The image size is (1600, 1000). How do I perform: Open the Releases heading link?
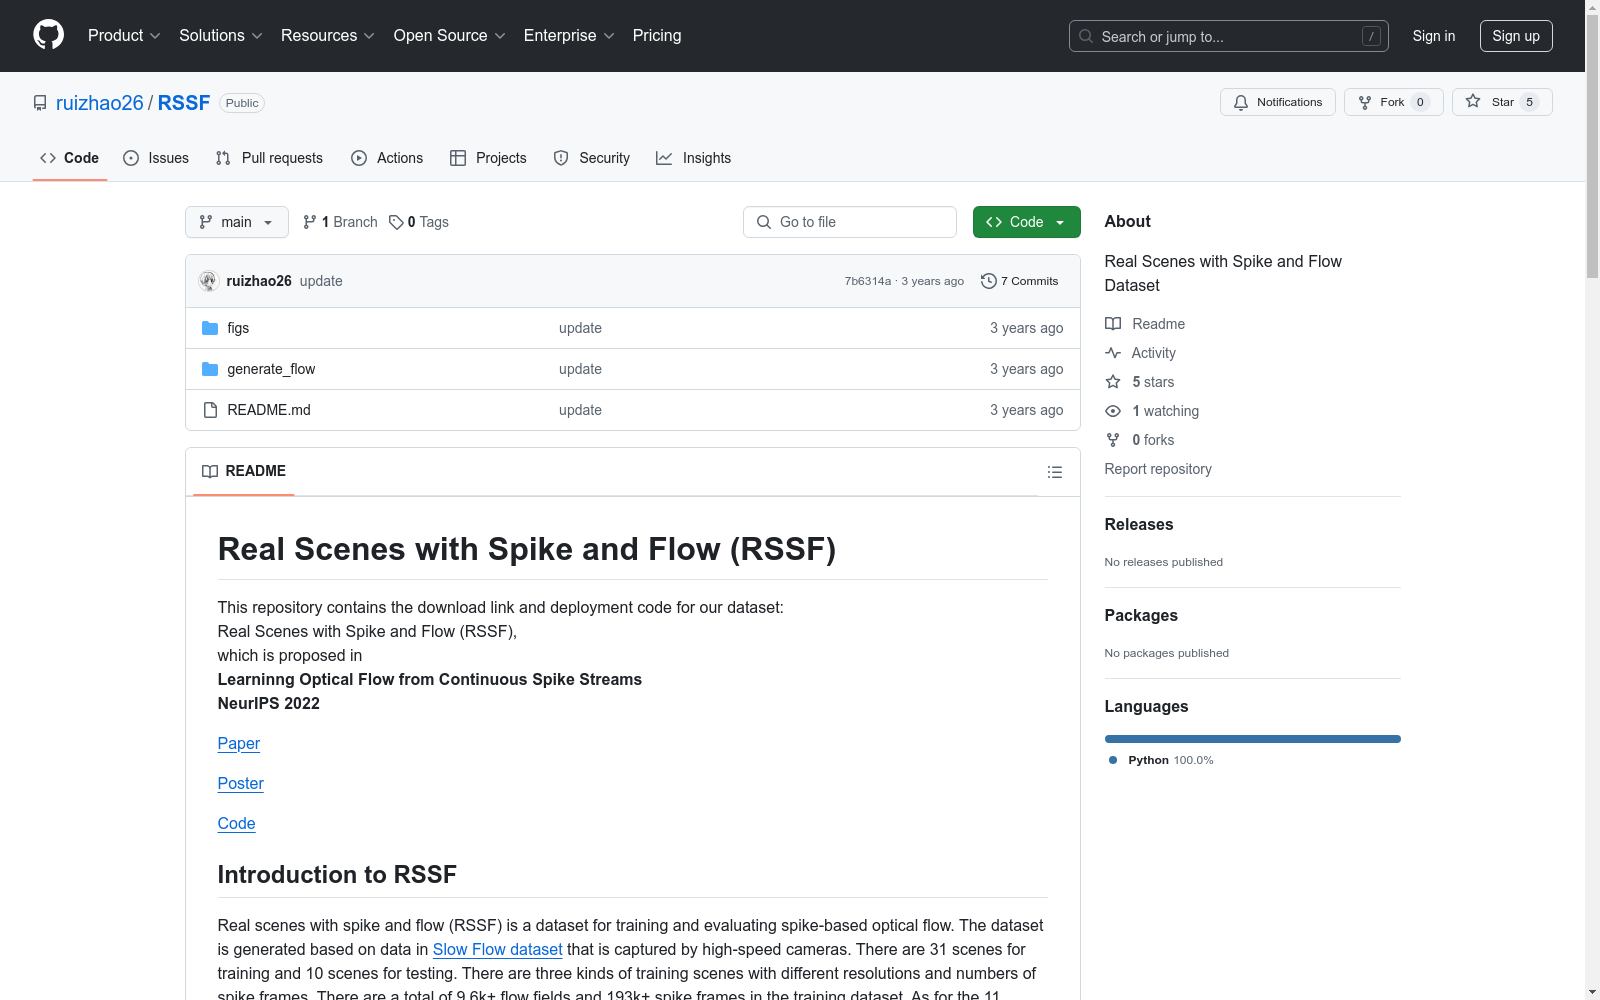pyautogui.click(x=1139, y=524)
